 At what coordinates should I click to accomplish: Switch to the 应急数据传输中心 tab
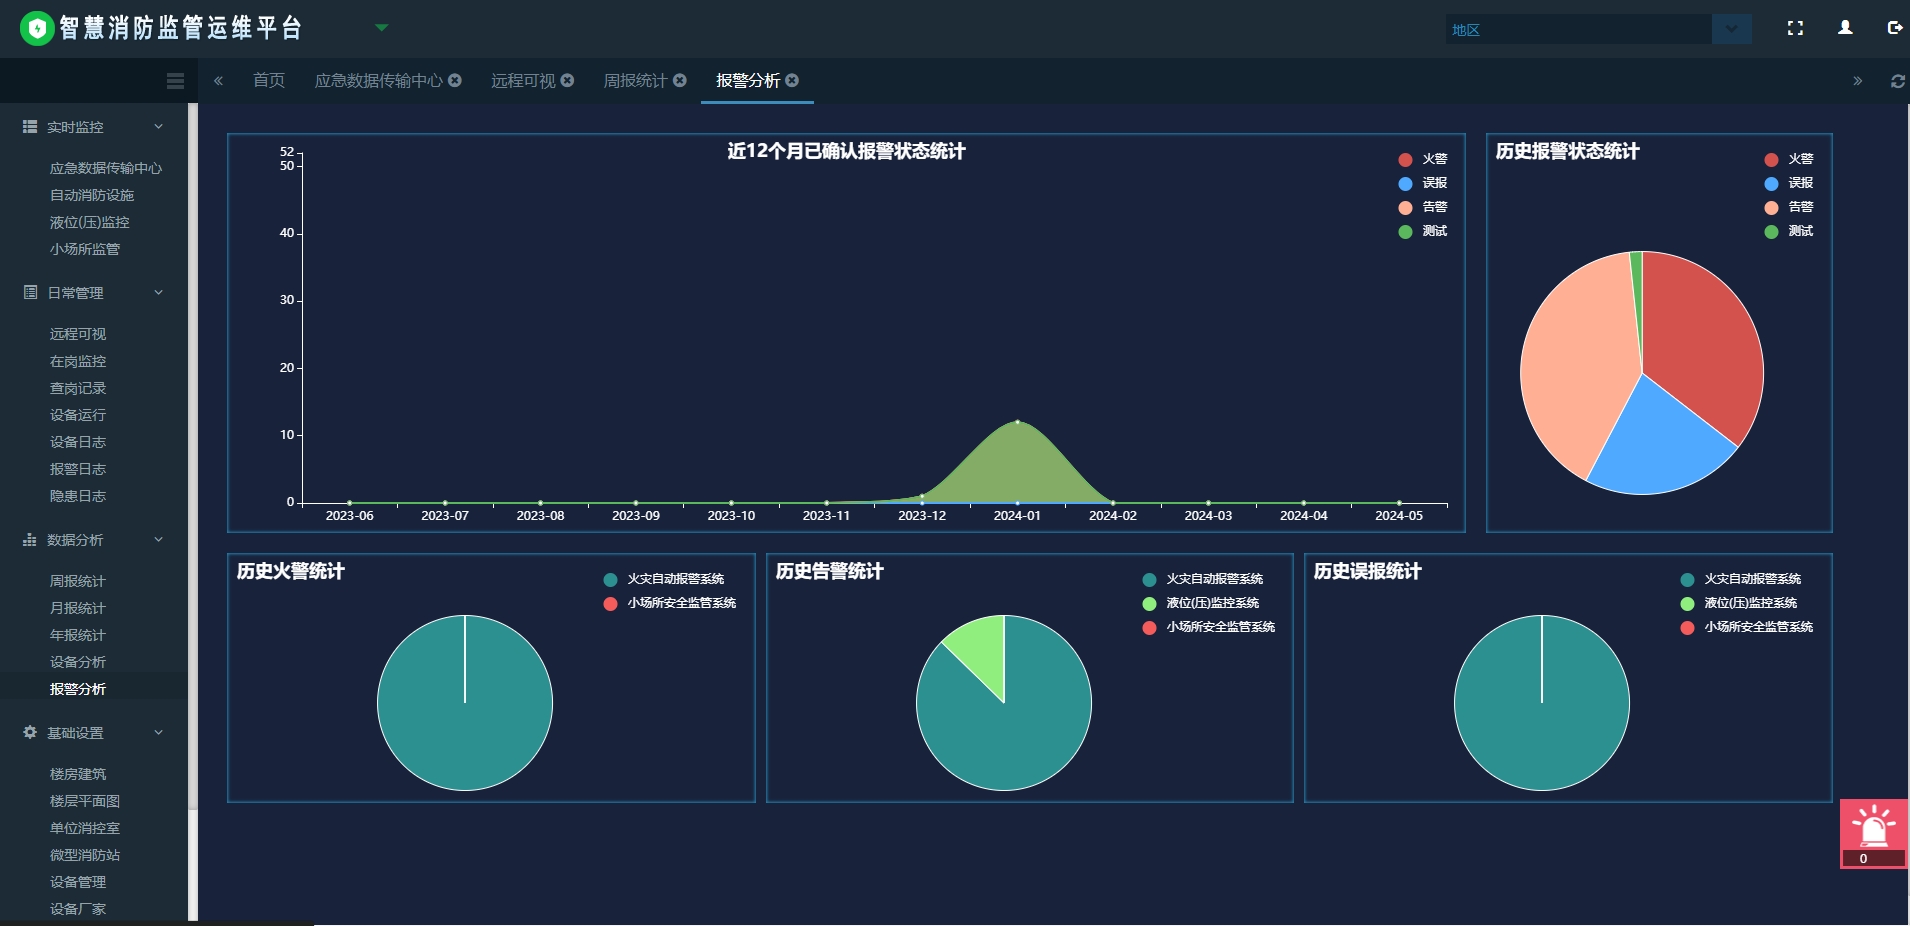click(x=378, y=80)
